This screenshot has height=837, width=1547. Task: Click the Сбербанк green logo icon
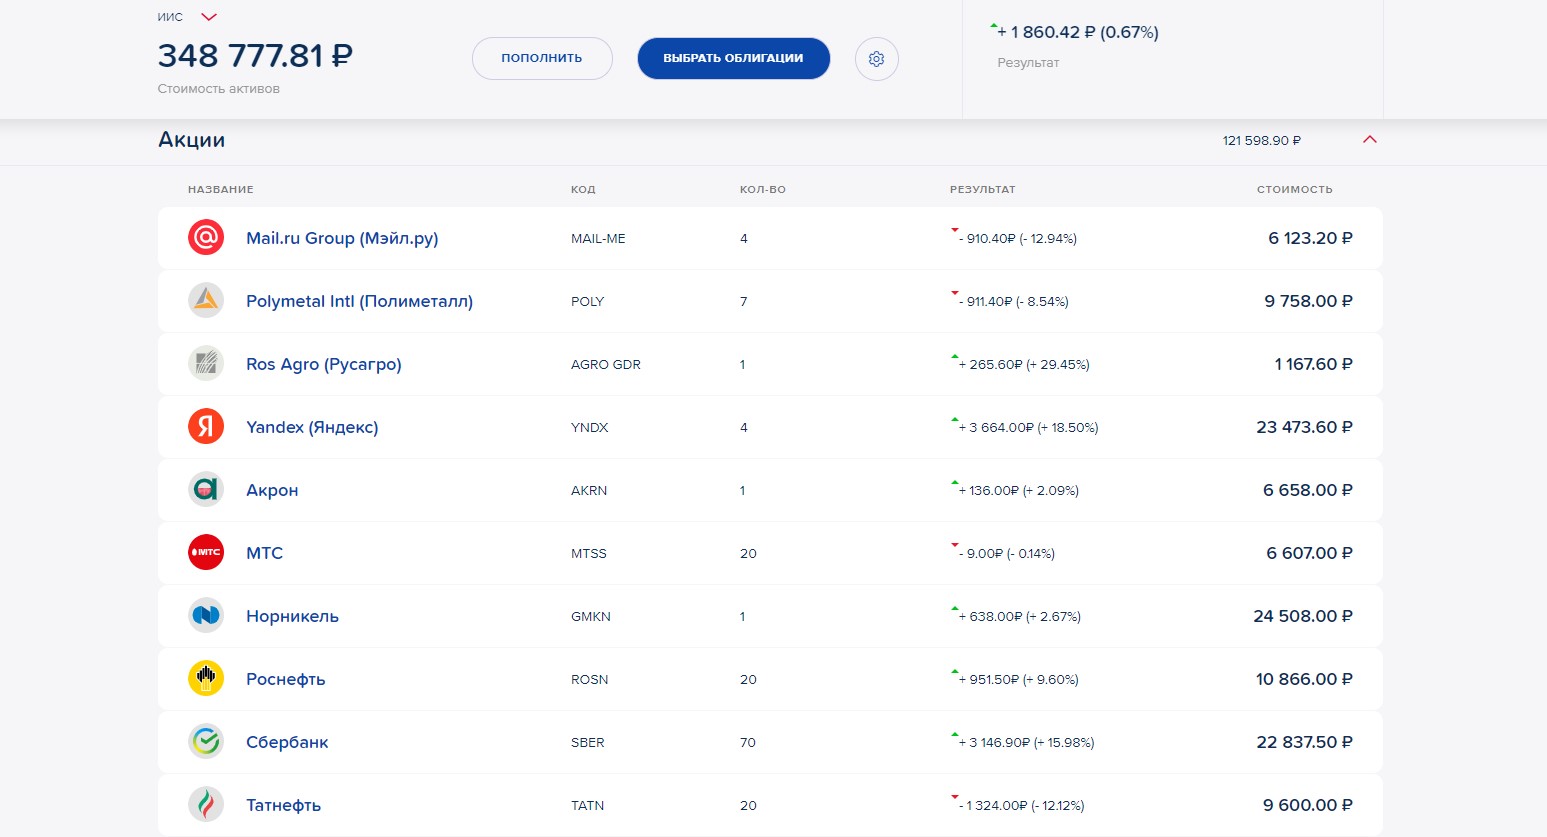pyautogui.click(x=206, y=742)
